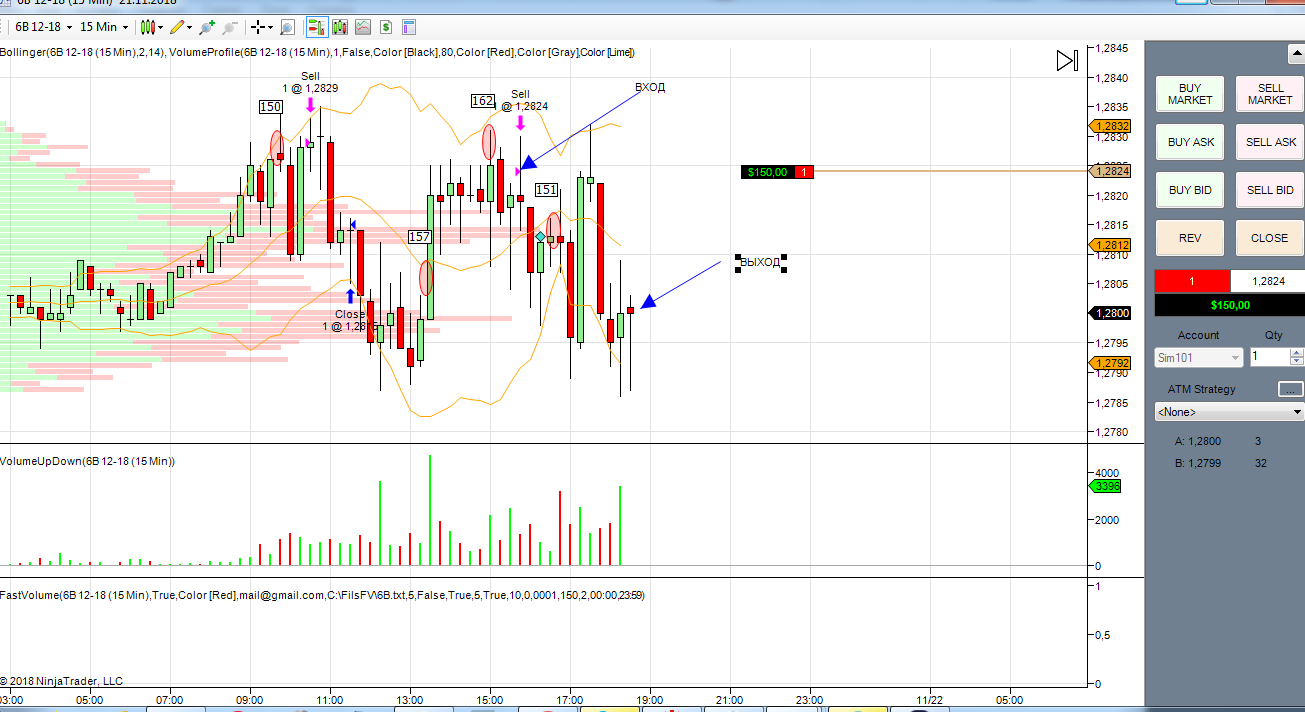Click the 1,2800 current price marker
Screen dimensions: 1305x712
click(x=1110, y=313)
